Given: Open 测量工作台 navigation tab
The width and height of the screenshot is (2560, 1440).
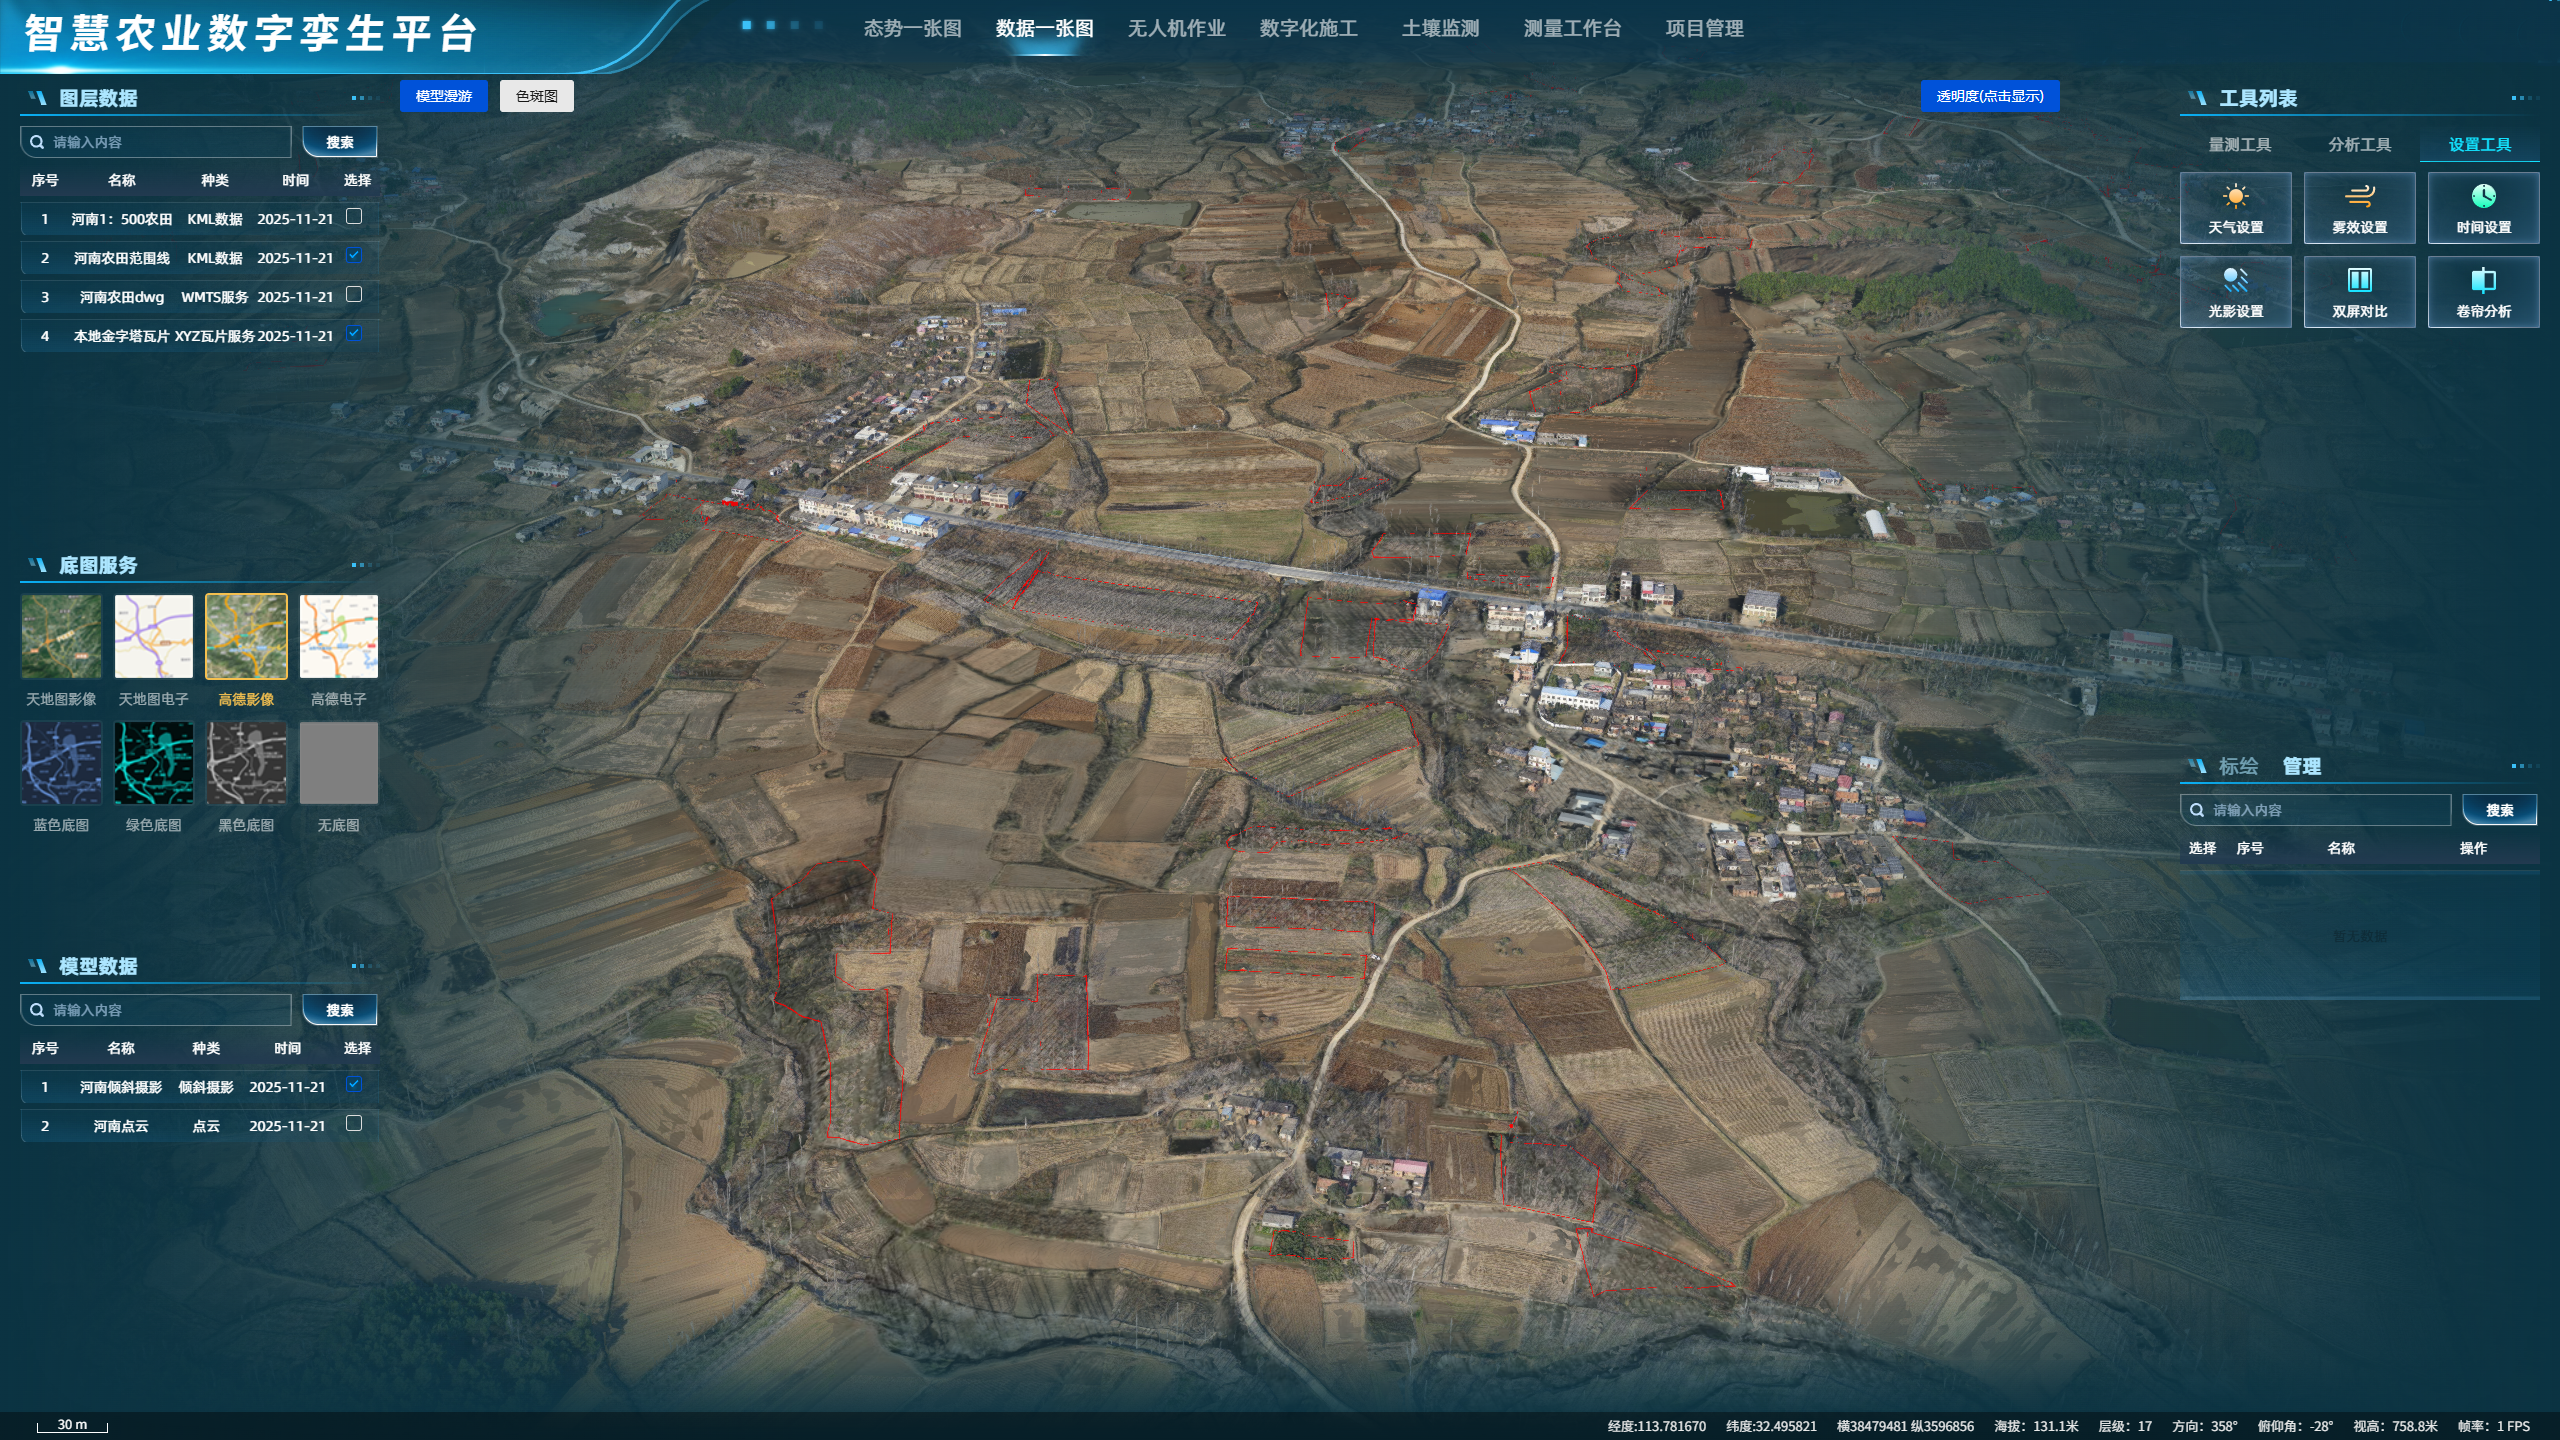Looking at the screenshot, I should pos(1572,28).
